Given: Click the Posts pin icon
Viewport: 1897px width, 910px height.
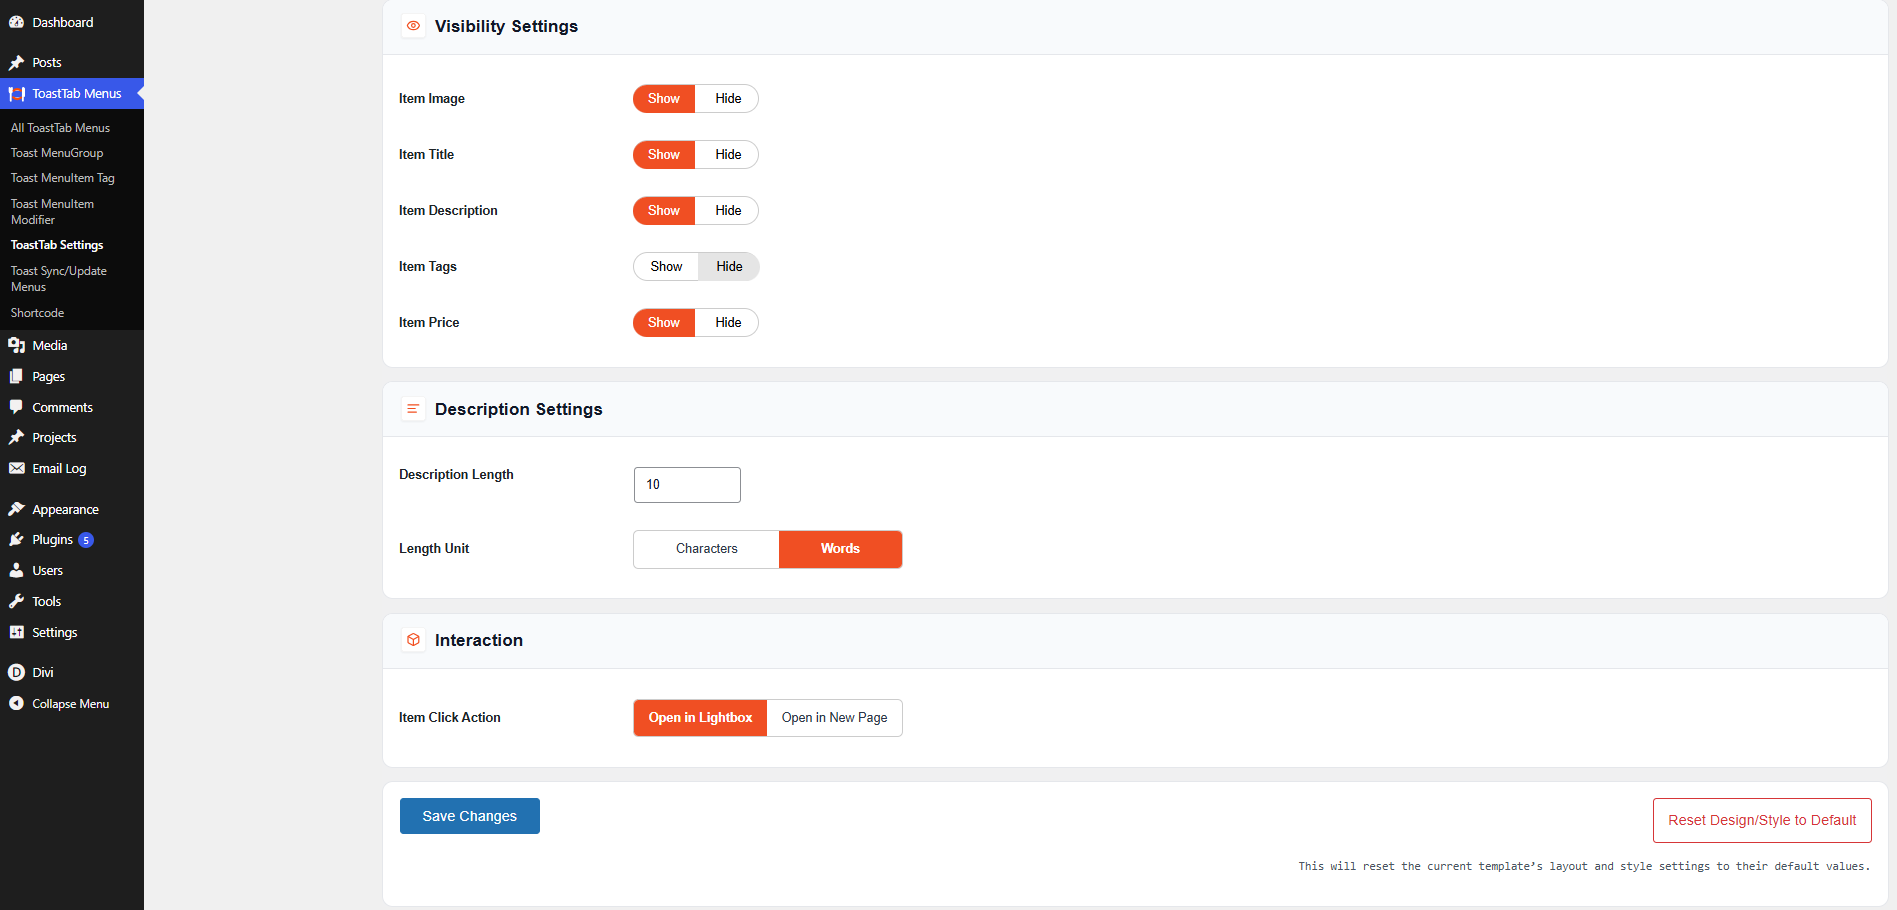Looking at the screenshot, I should (16, 62).
